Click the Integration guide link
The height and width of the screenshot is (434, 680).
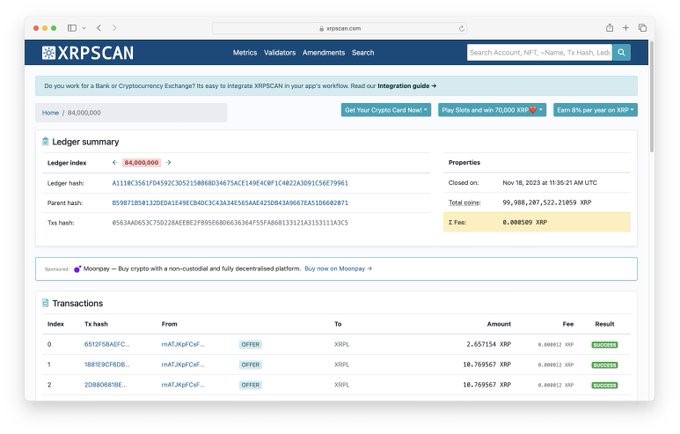406,86
